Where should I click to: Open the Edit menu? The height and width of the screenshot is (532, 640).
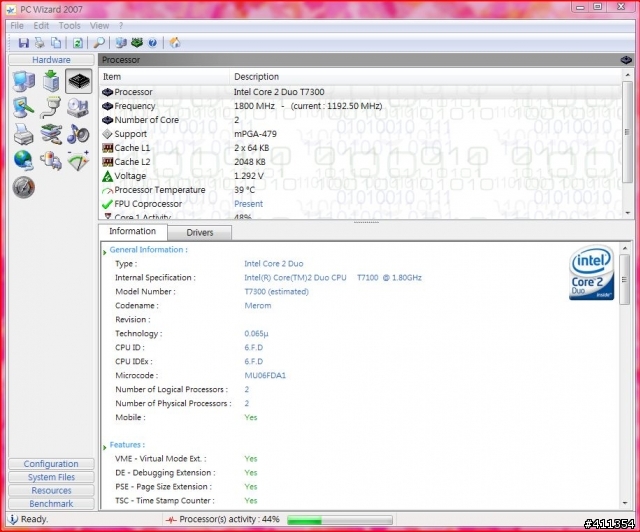41,26
